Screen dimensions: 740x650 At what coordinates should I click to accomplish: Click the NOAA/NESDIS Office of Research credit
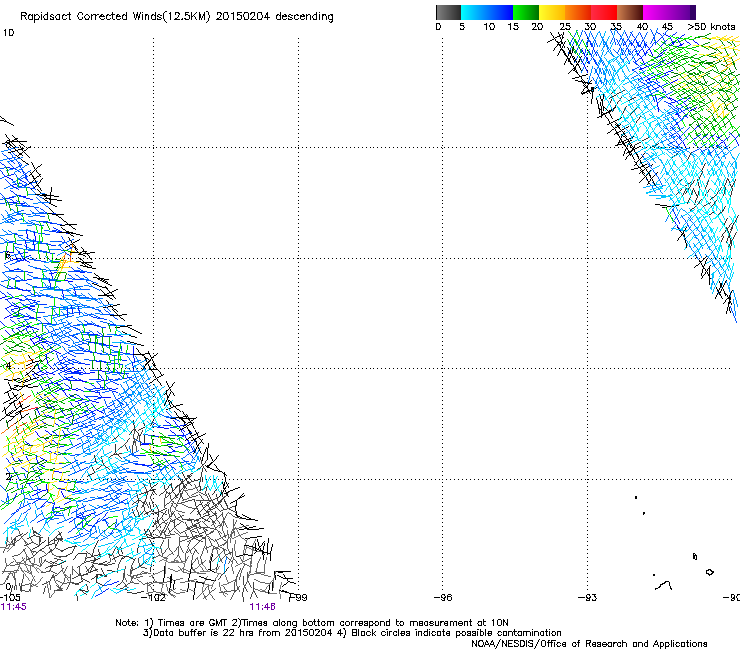tap(589, 644)
